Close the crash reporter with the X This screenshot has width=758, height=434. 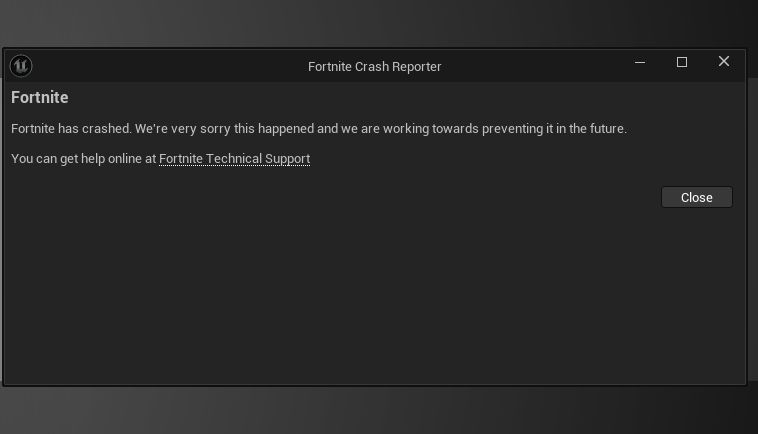[724, 61]
